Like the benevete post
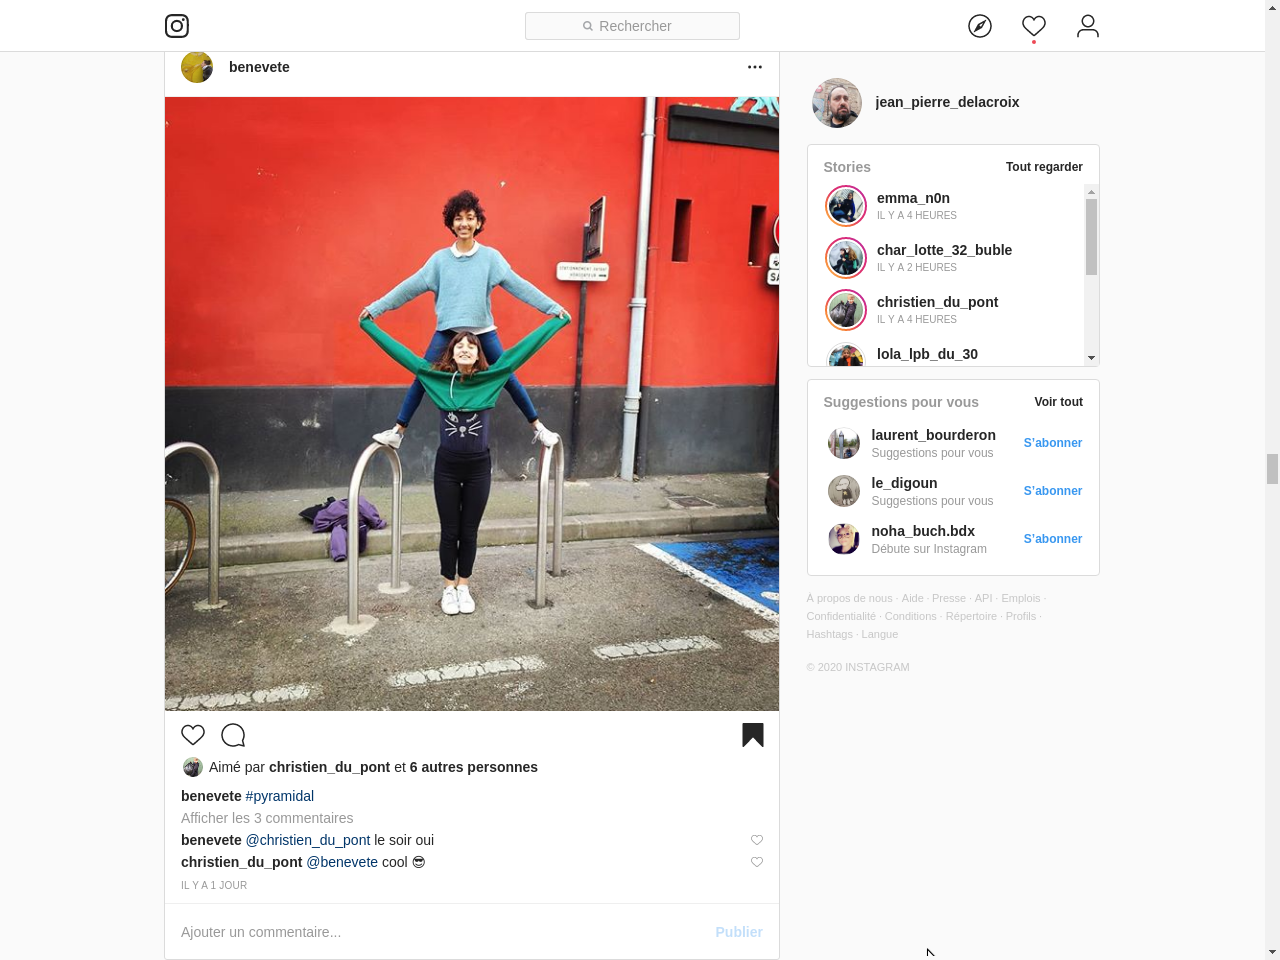Screen dimensions: 1280x960 click(193, 735)
